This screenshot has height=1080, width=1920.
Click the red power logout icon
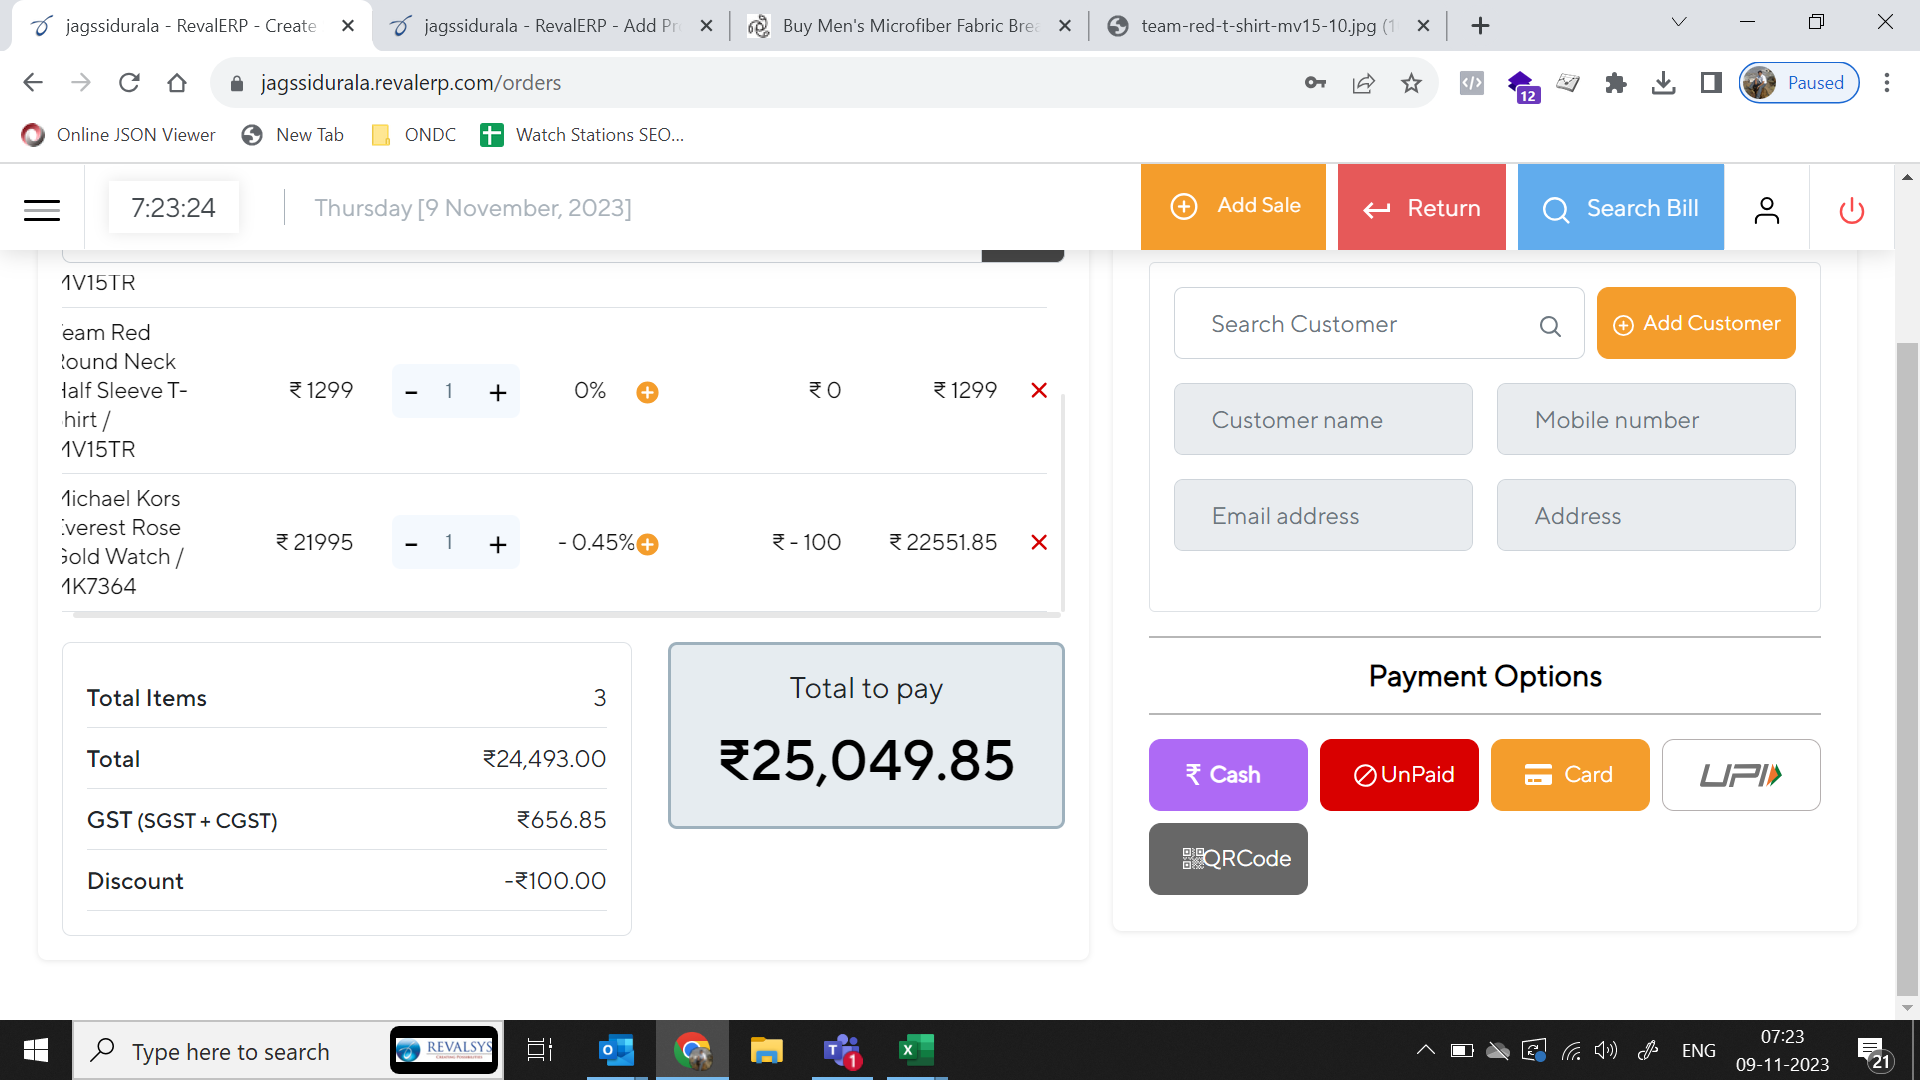(x=1851, y=210)
